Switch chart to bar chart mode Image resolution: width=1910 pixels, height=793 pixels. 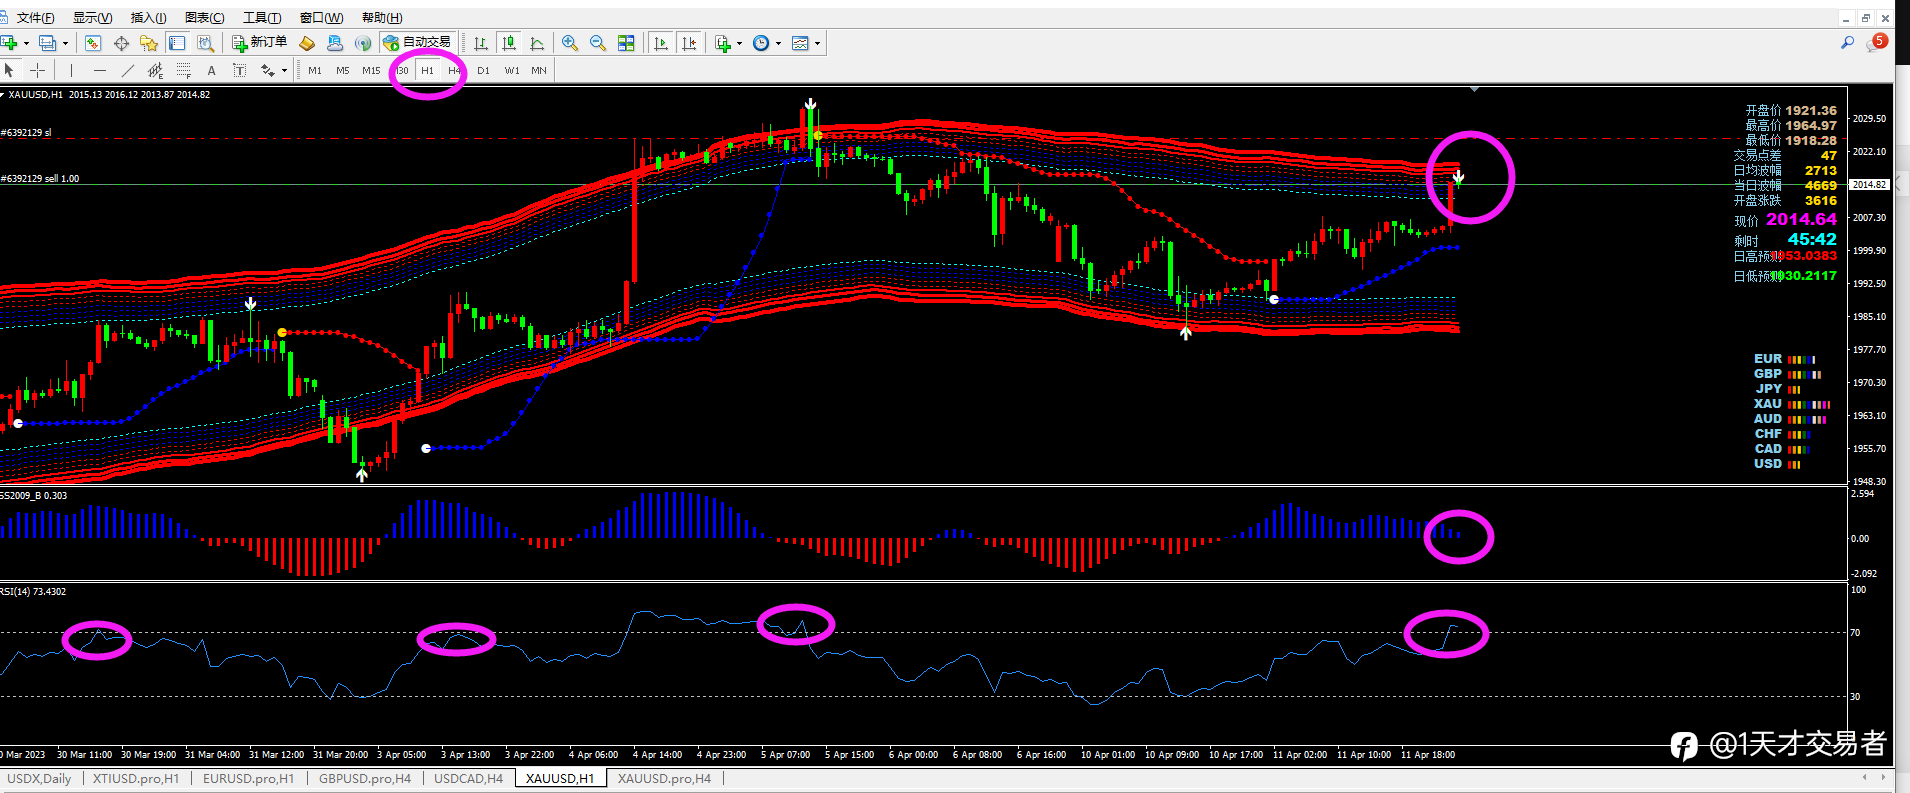(x=481, y=43)
